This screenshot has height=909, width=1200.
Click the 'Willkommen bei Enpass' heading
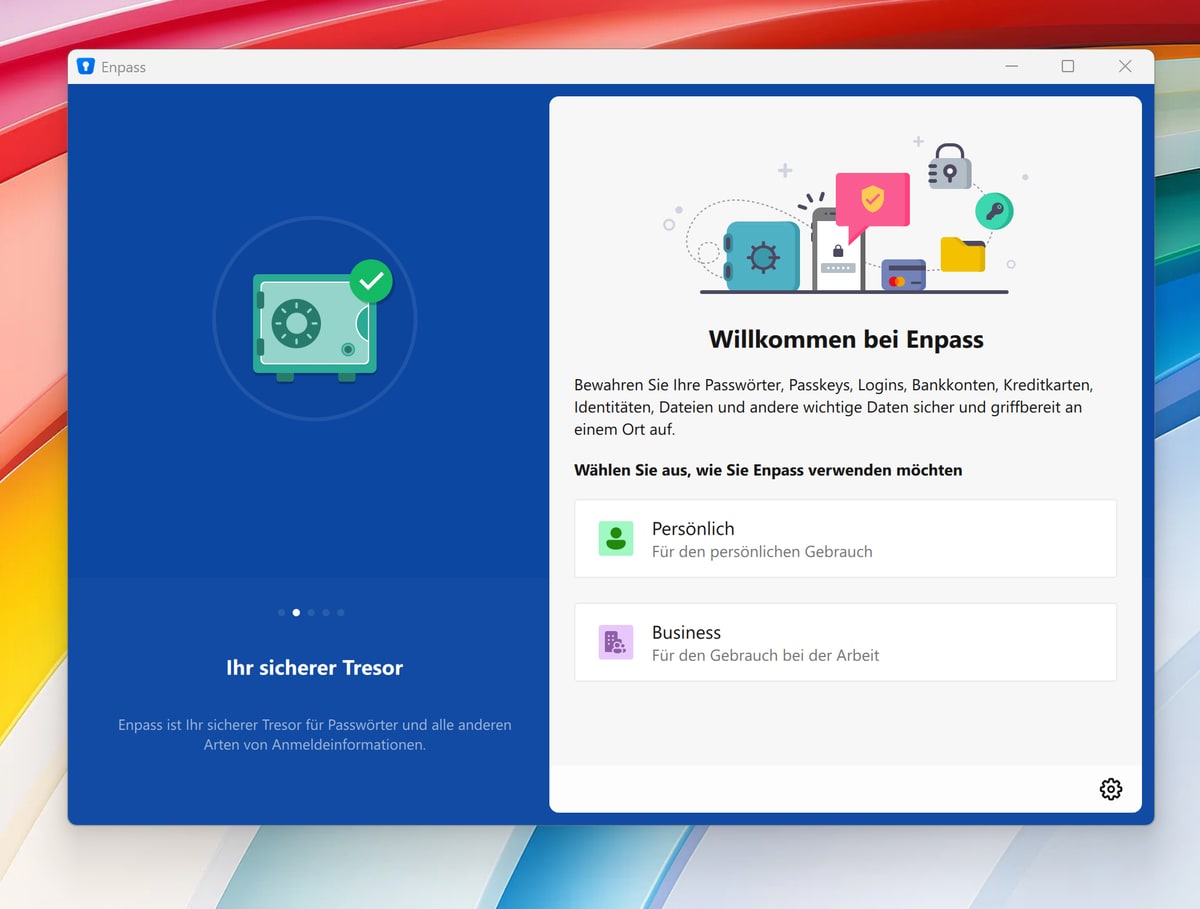[x=846, y=339]
